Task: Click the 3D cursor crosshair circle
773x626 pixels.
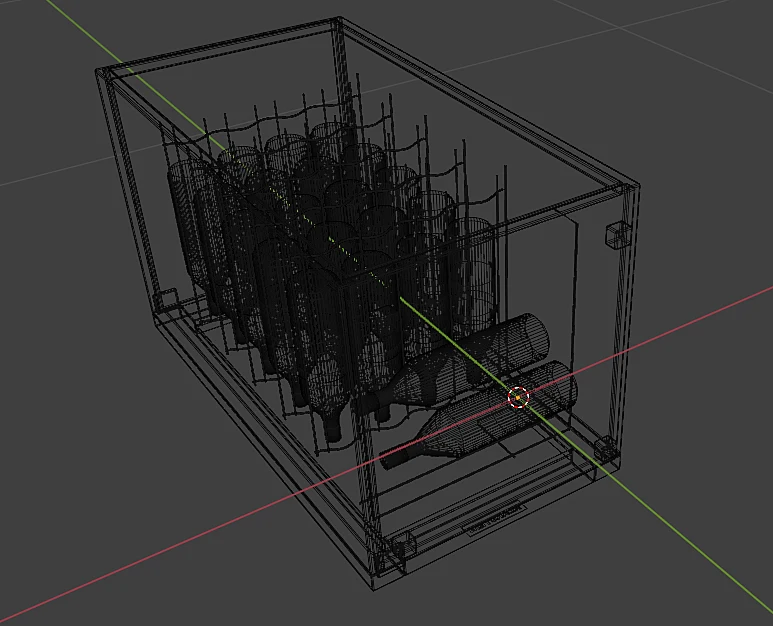Action: (x=518, y=397)
